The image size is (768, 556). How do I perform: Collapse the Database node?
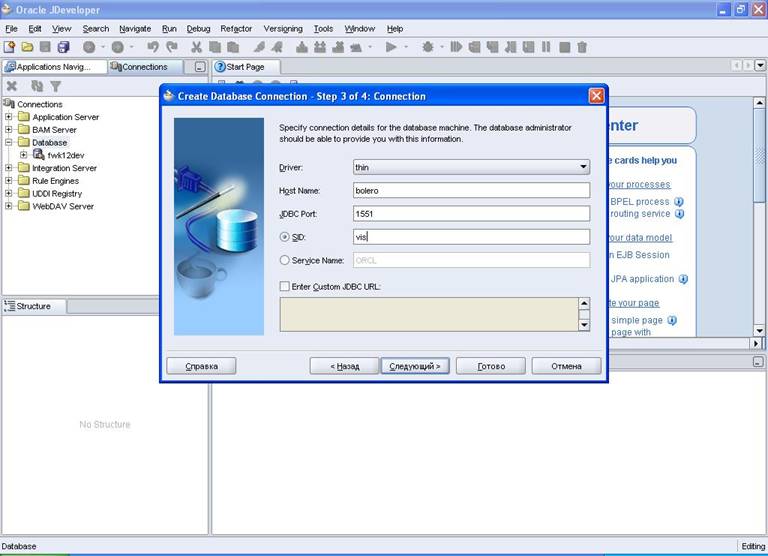(x=8, y=142)
